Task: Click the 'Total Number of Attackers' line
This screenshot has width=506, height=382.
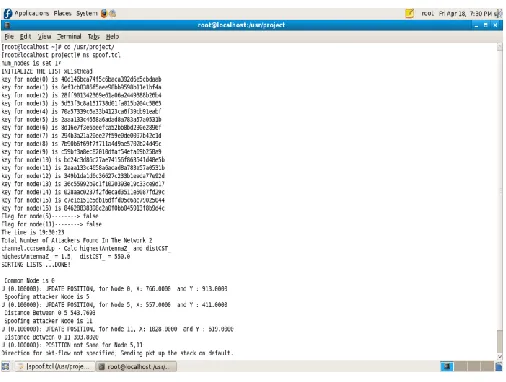Action: [x=77, y=240]
